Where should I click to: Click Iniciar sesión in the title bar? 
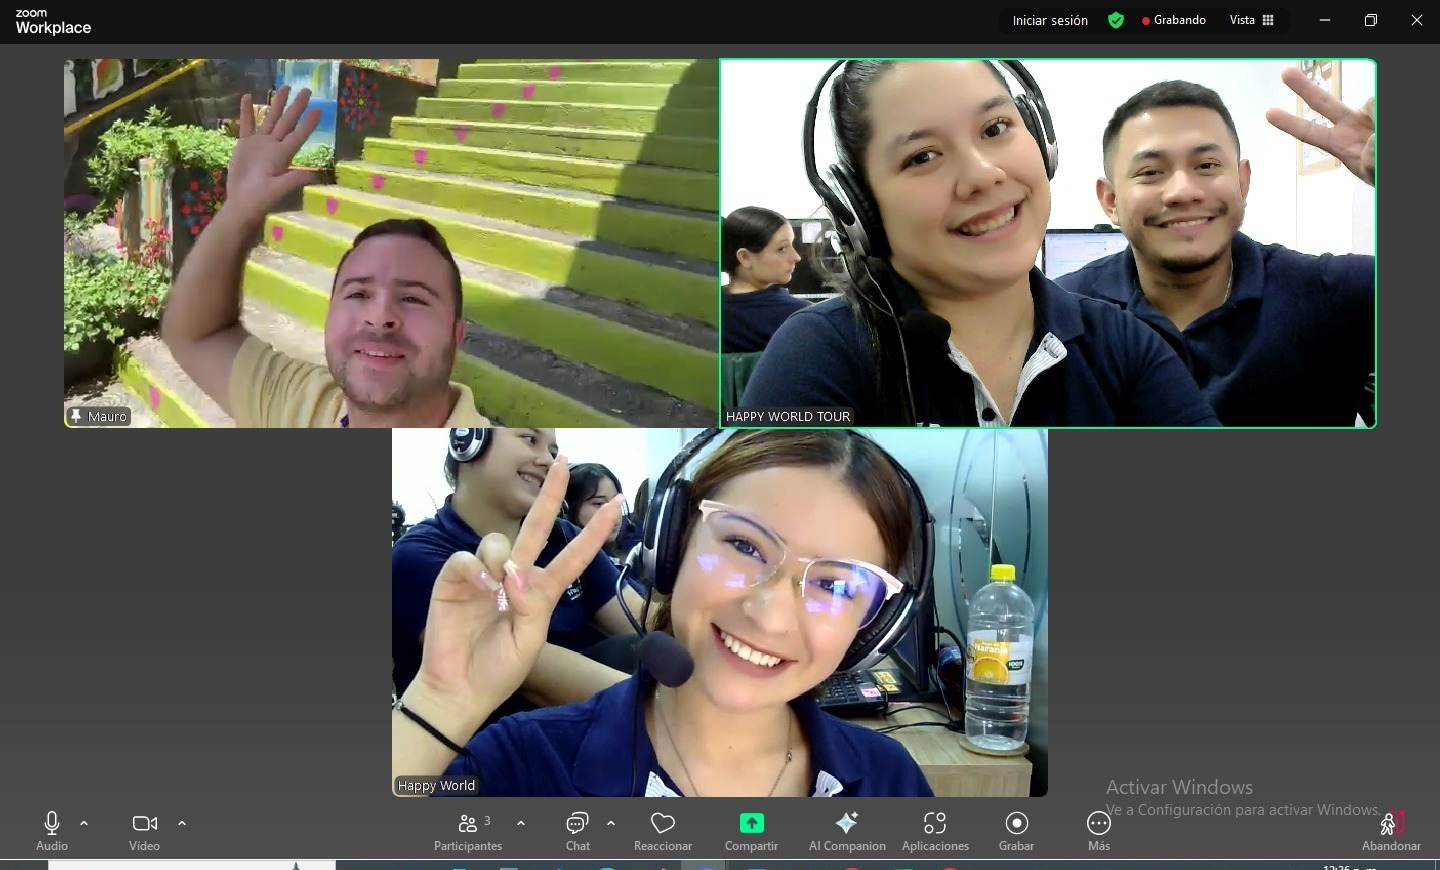pos(1050,21)
